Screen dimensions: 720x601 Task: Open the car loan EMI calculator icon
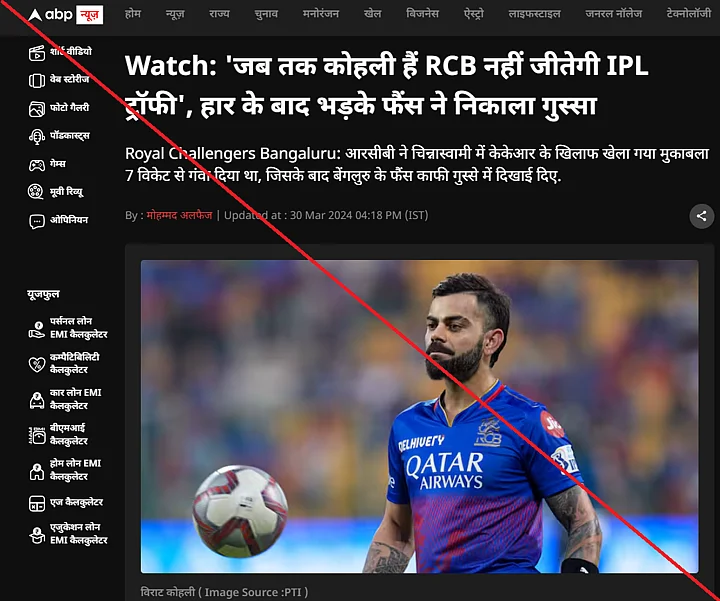tap(37, 400)
